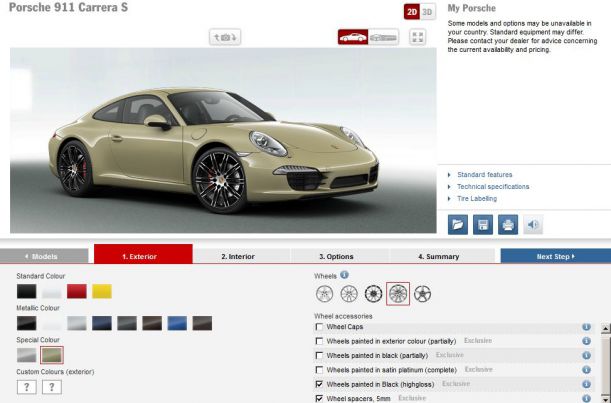Enable Wheels painted in satin platinum (complete)
611x403 pixels.
click(x=319, y=369)
